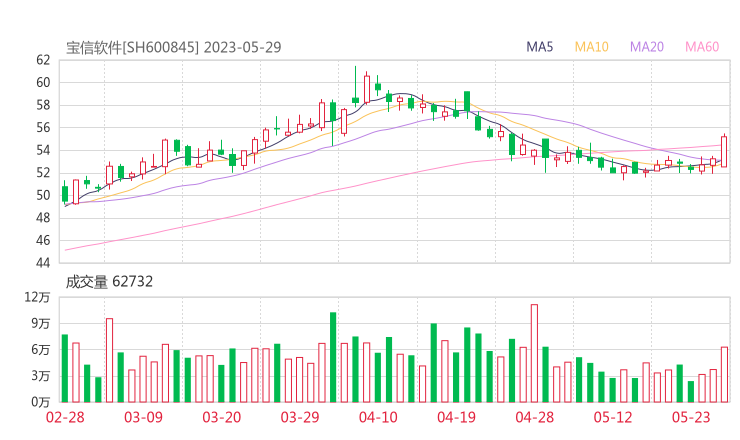The height and width of the screenshot is (440, 740).
Task: Click the 02-28 date axis label
Action: 65,417
